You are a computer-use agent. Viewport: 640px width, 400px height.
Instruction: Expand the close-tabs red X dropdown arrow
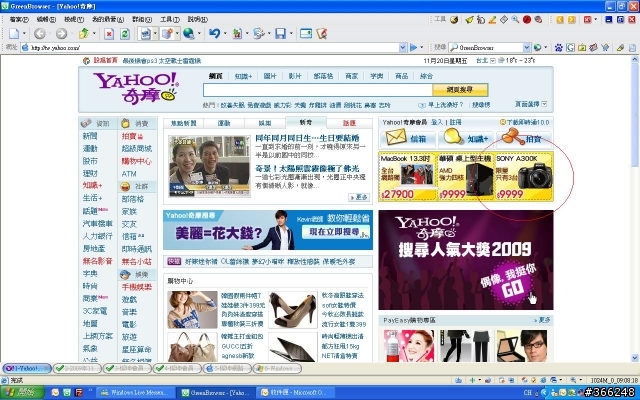[595, 19]
